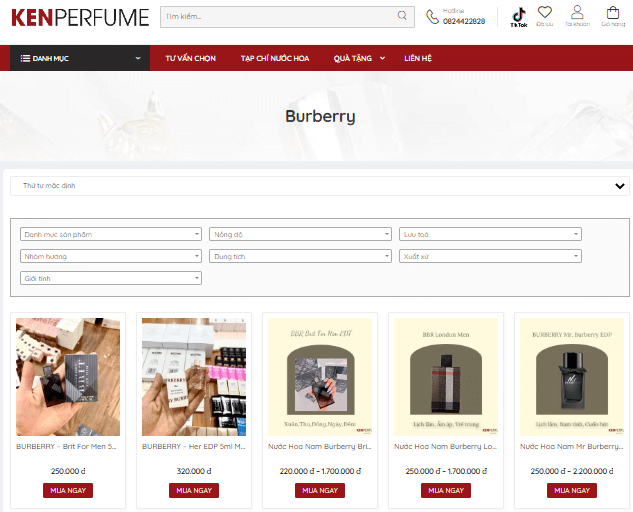Click MUA NGAY for Burberry Bri... 220.000 đ
The image size is (633, 512).
[x=320, y=491]
